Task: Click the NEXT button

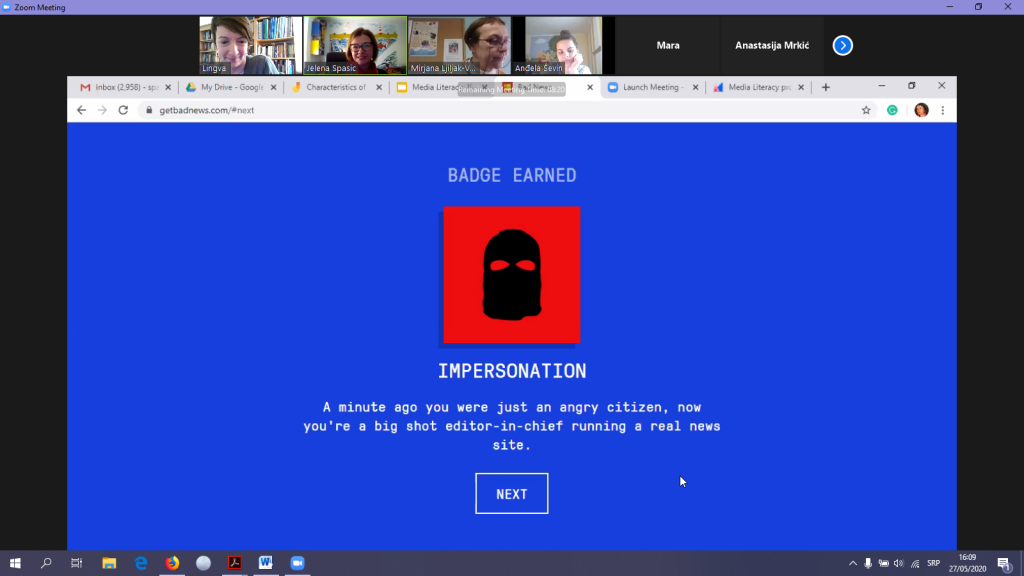Action: [511, 494]
